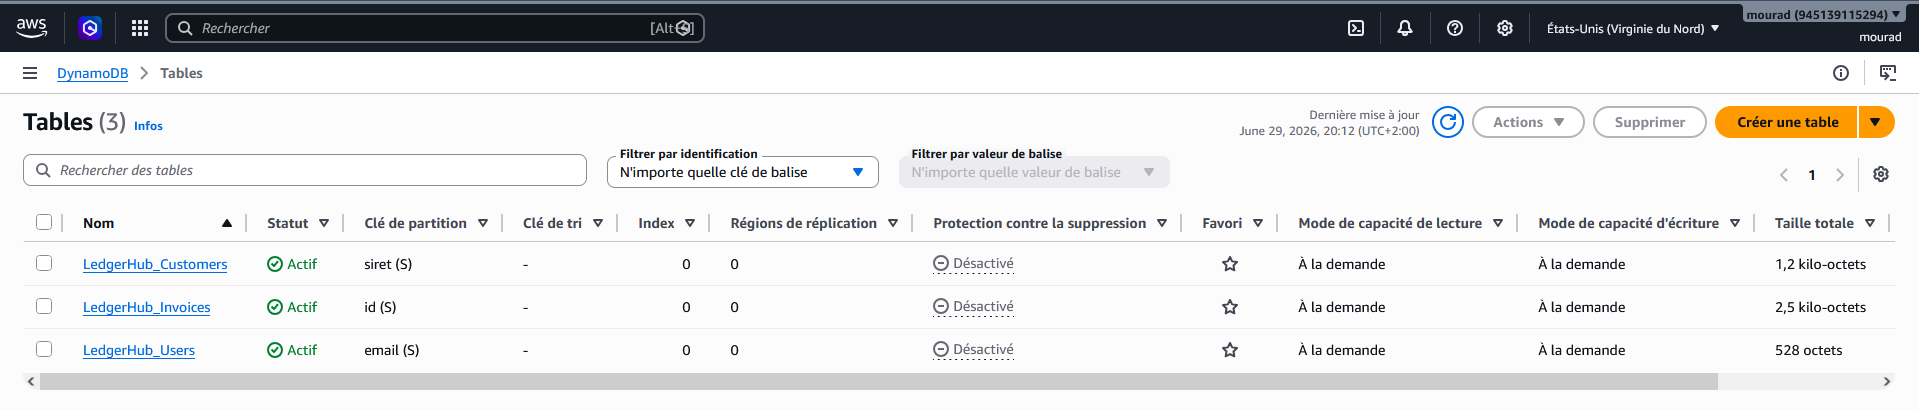Check the LedgerHub_Customers row checkbox
This screenshot has height=410, width=1919.
coord(44,263)
